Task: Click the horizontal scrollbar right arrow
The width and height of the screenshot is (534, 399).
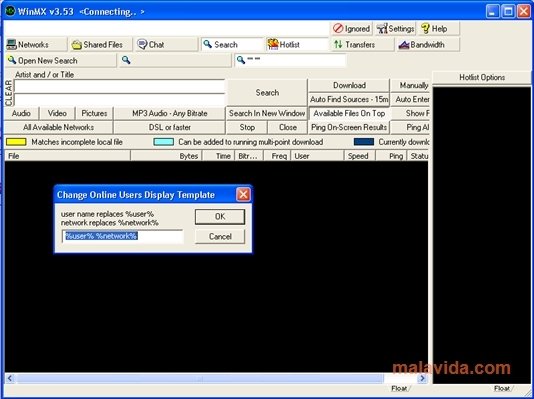Action: click(422, 378)
